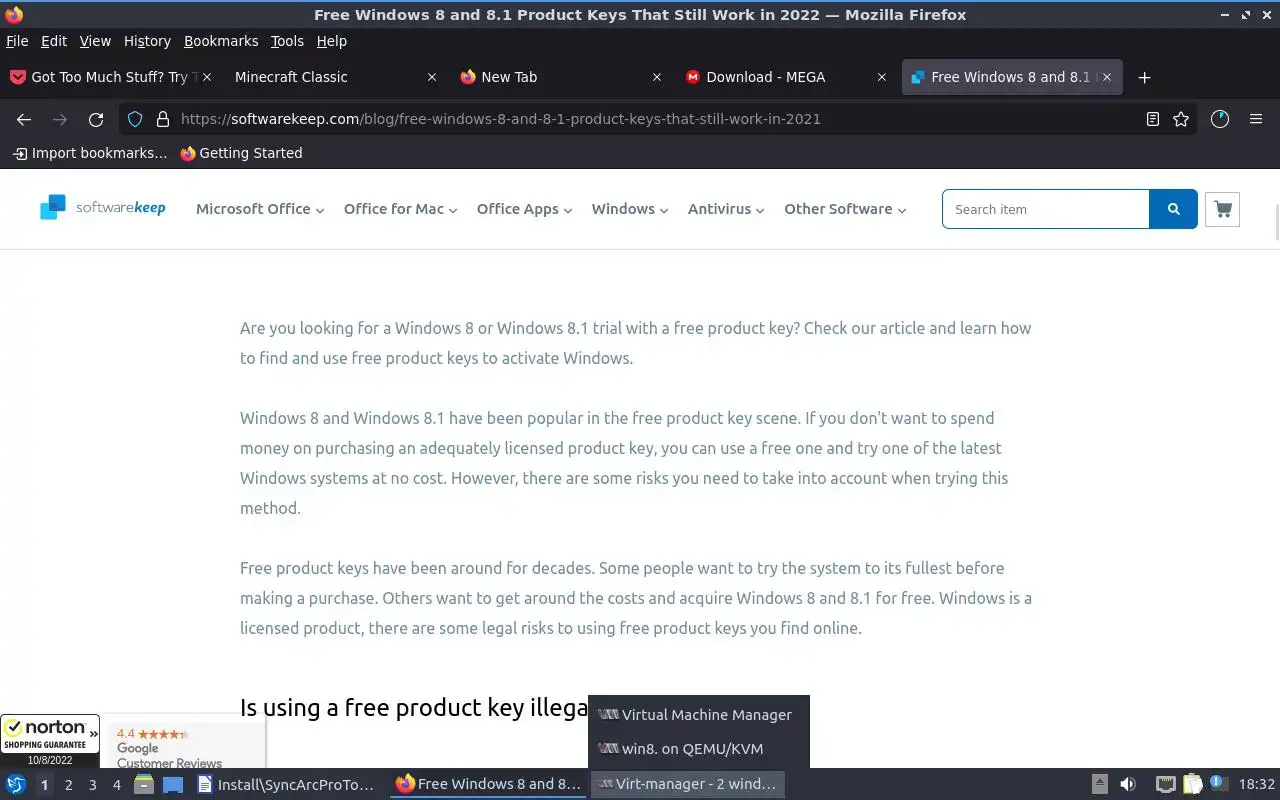Open the LXQt start menu icon
1280x800 pixels.
[x=16, y=785]
